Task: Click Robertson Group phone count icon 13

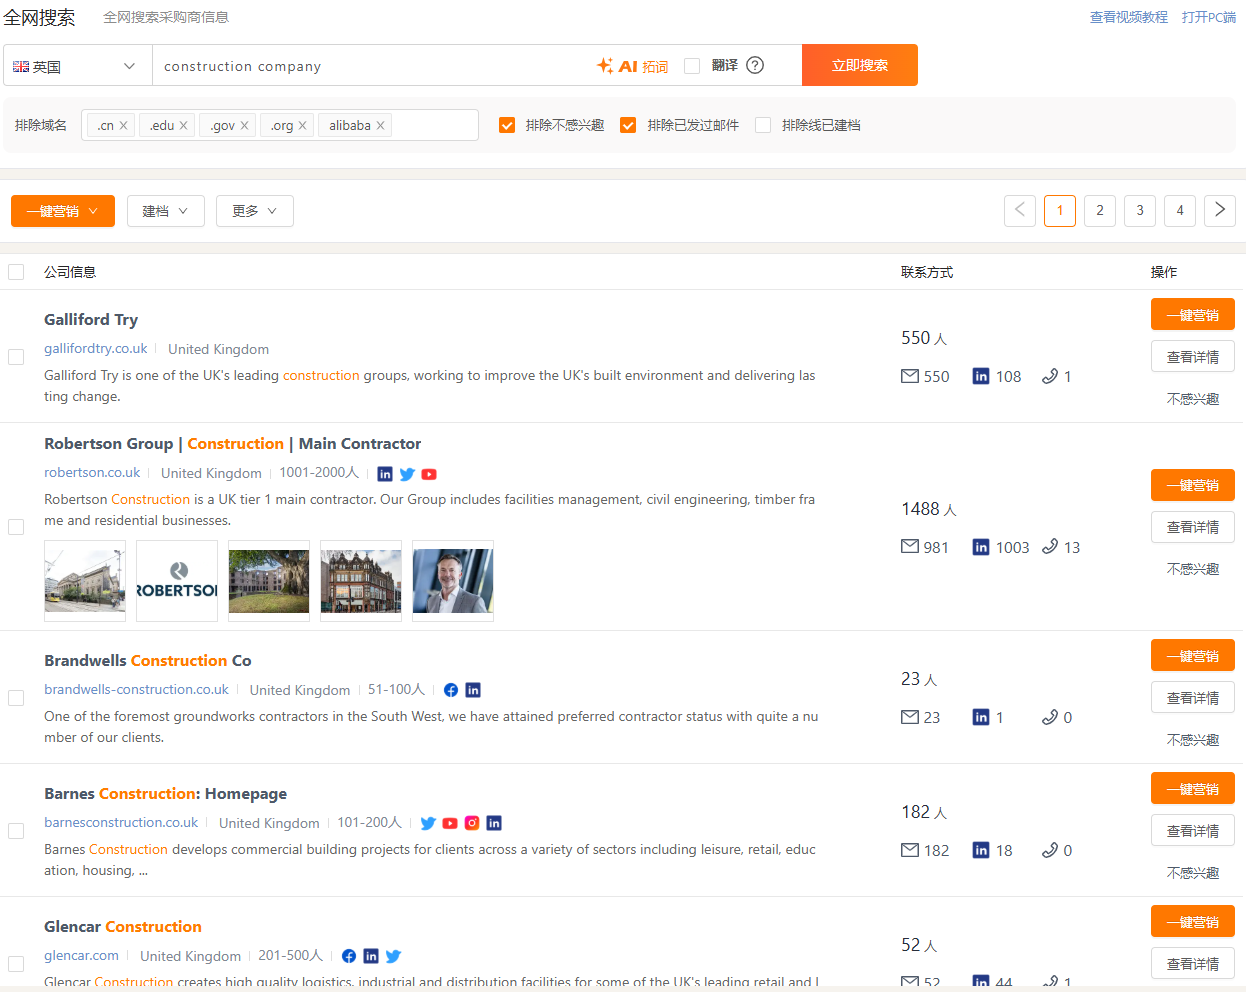Action: [1049, 547]
